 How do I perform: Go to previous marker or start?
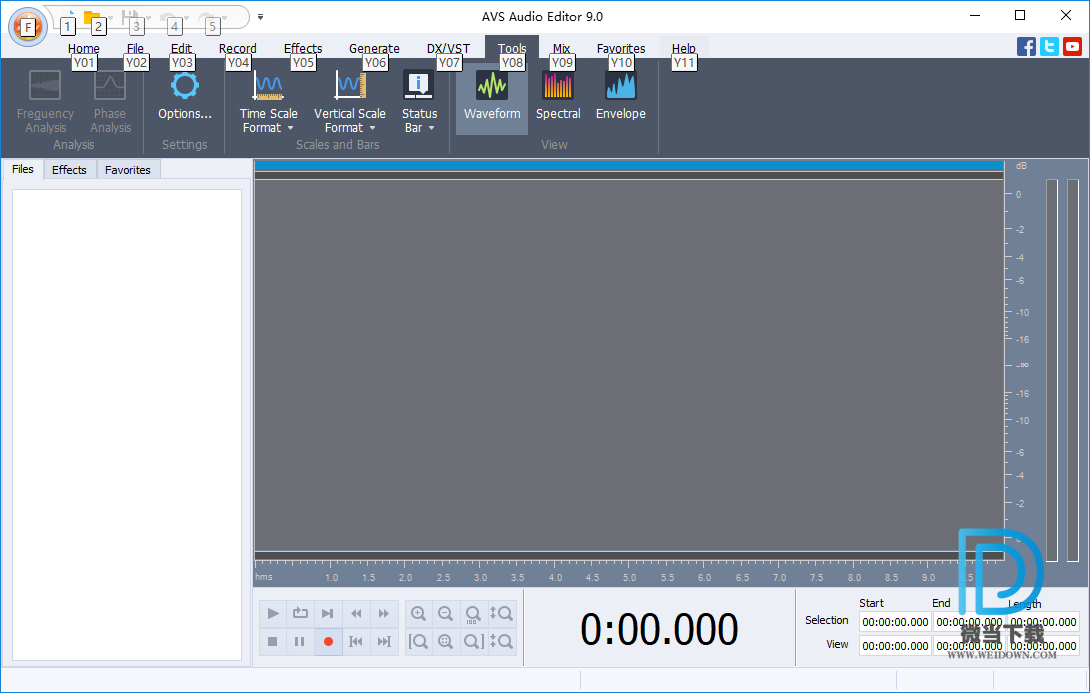pyautogui.click(x=356, y=642)
